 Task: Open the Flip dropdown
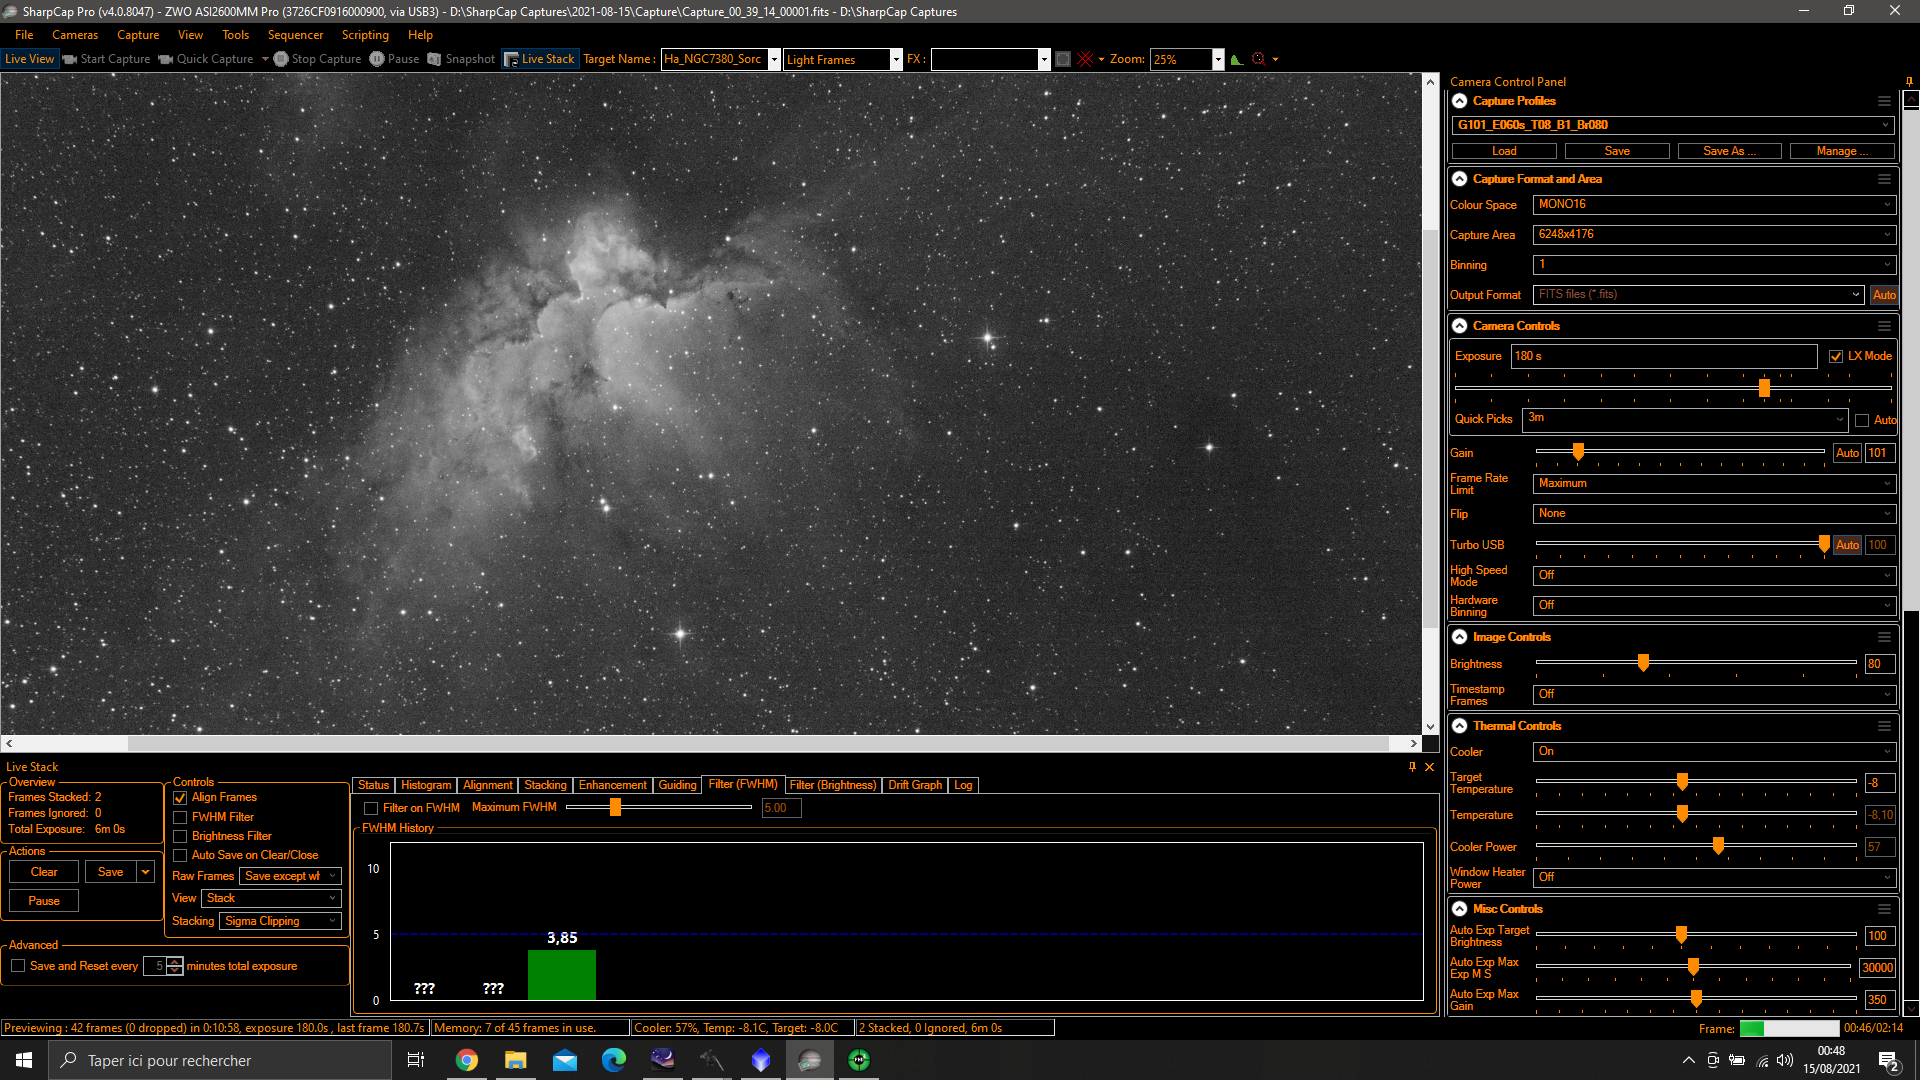pyautogui.click(x=1714, y=513)
